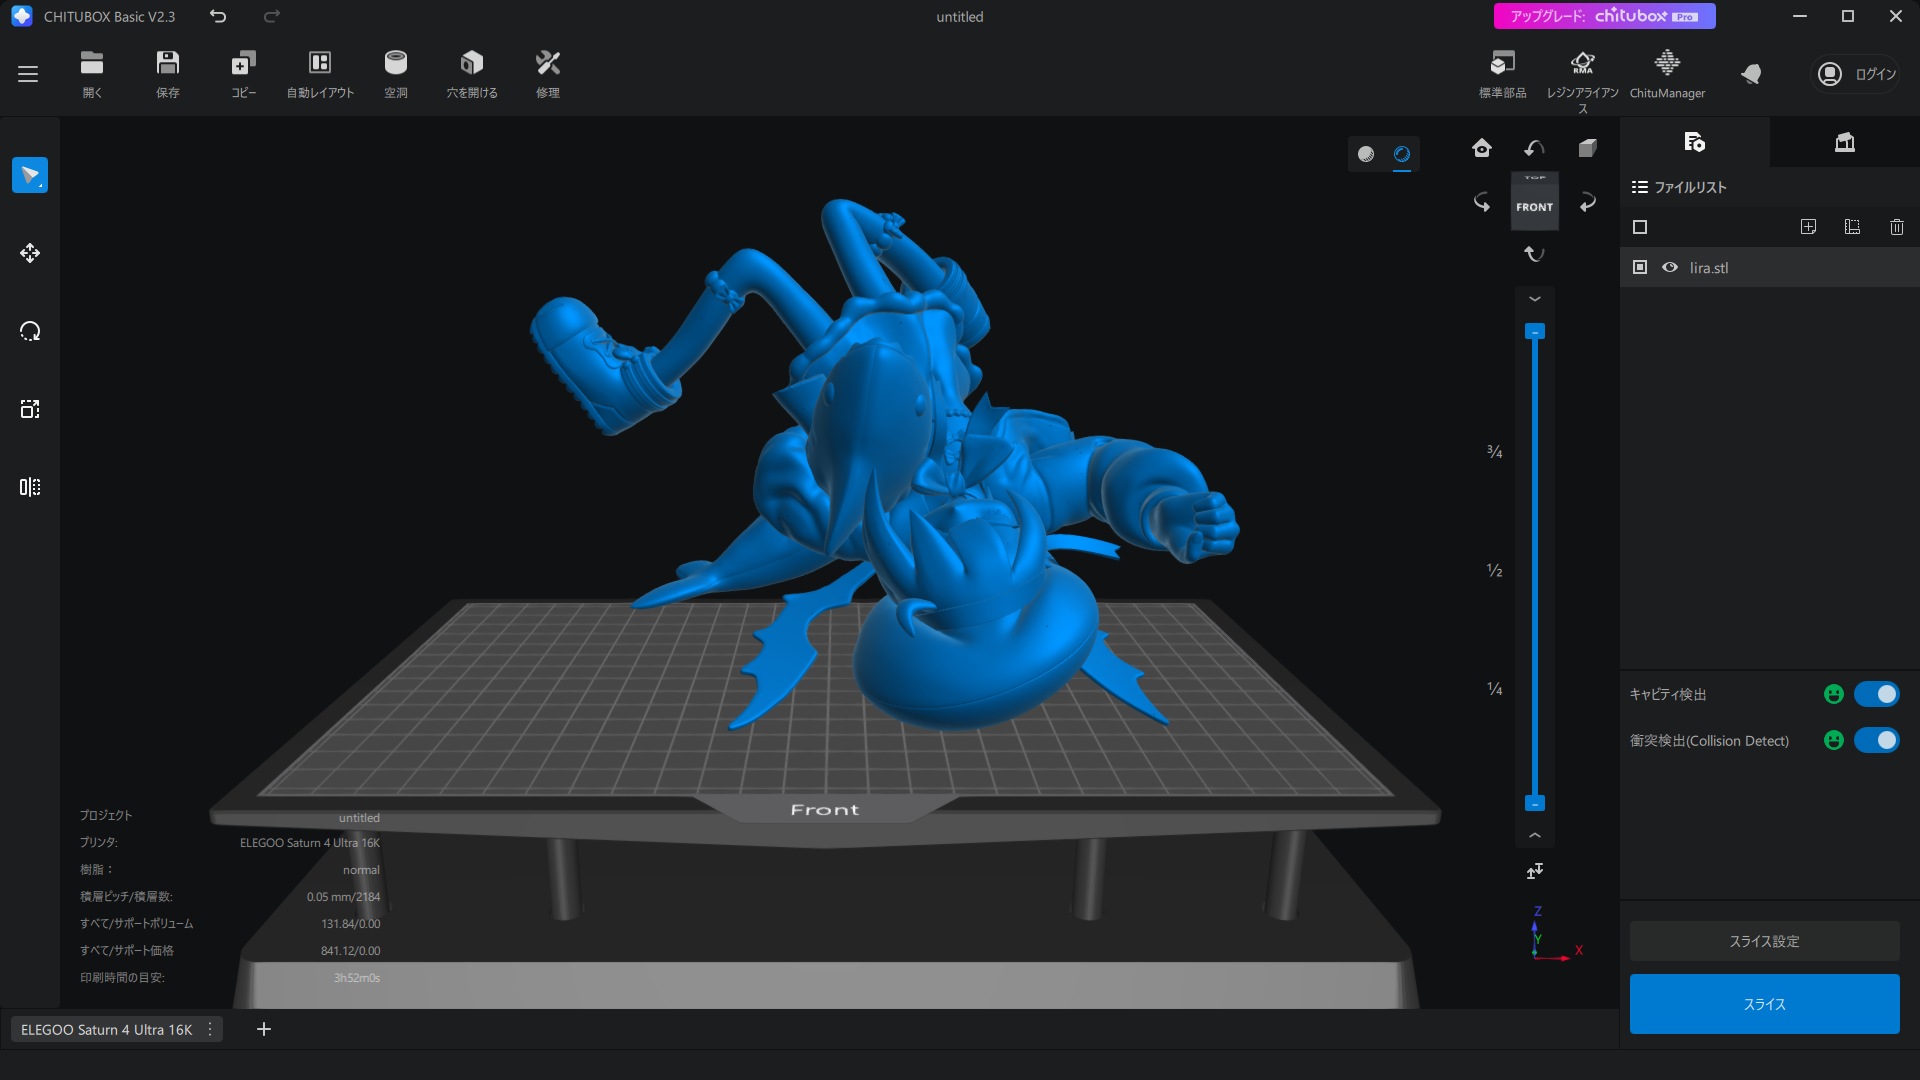This screenshot has width=1920, height=1080.
Task: Click the 保存 (Save) icon
Action: tap(168, 74)
